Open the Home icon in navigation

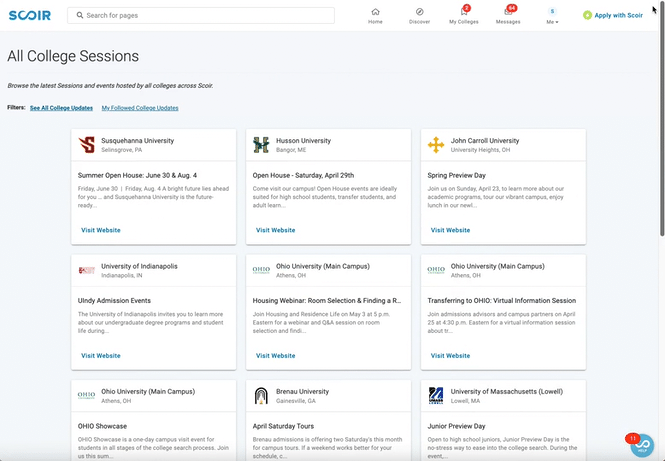tap(375, 12)
